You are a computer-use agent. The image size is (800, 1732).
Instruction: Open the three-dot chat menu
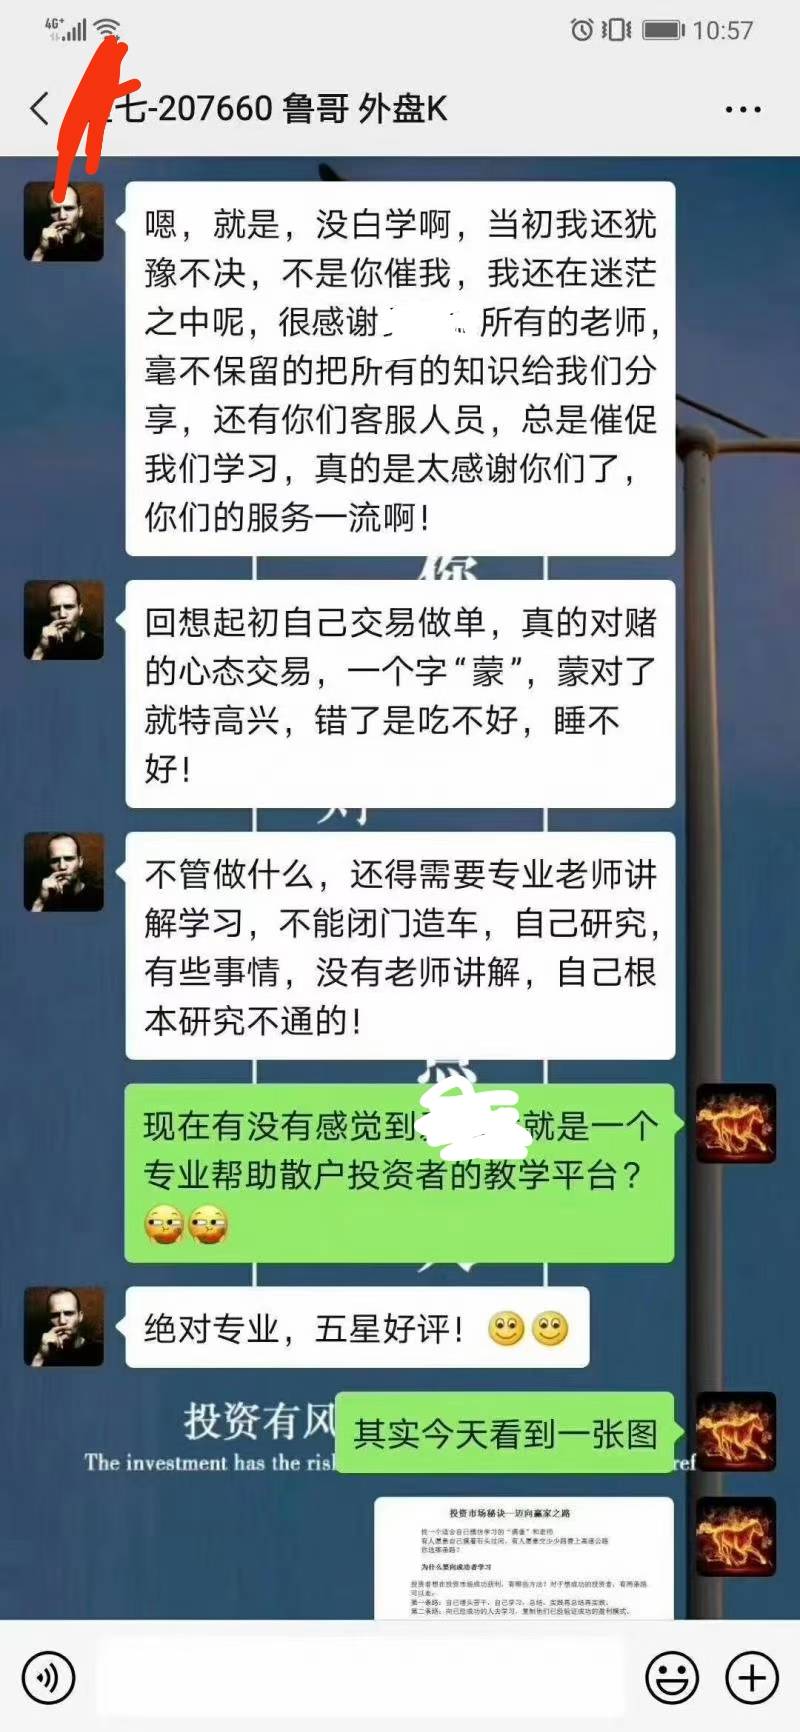[x=743, y=109]
